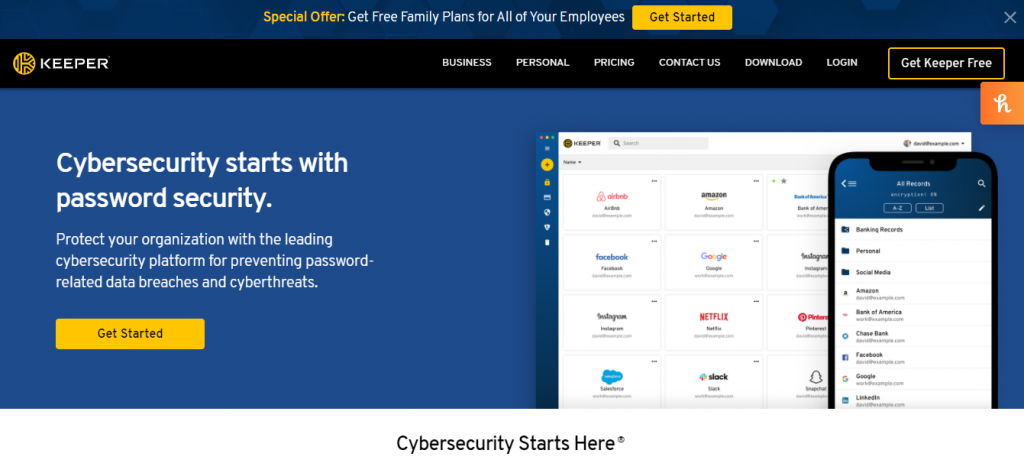
Task: Click the pencil edit icon on phone
Action: click(981, 208)
